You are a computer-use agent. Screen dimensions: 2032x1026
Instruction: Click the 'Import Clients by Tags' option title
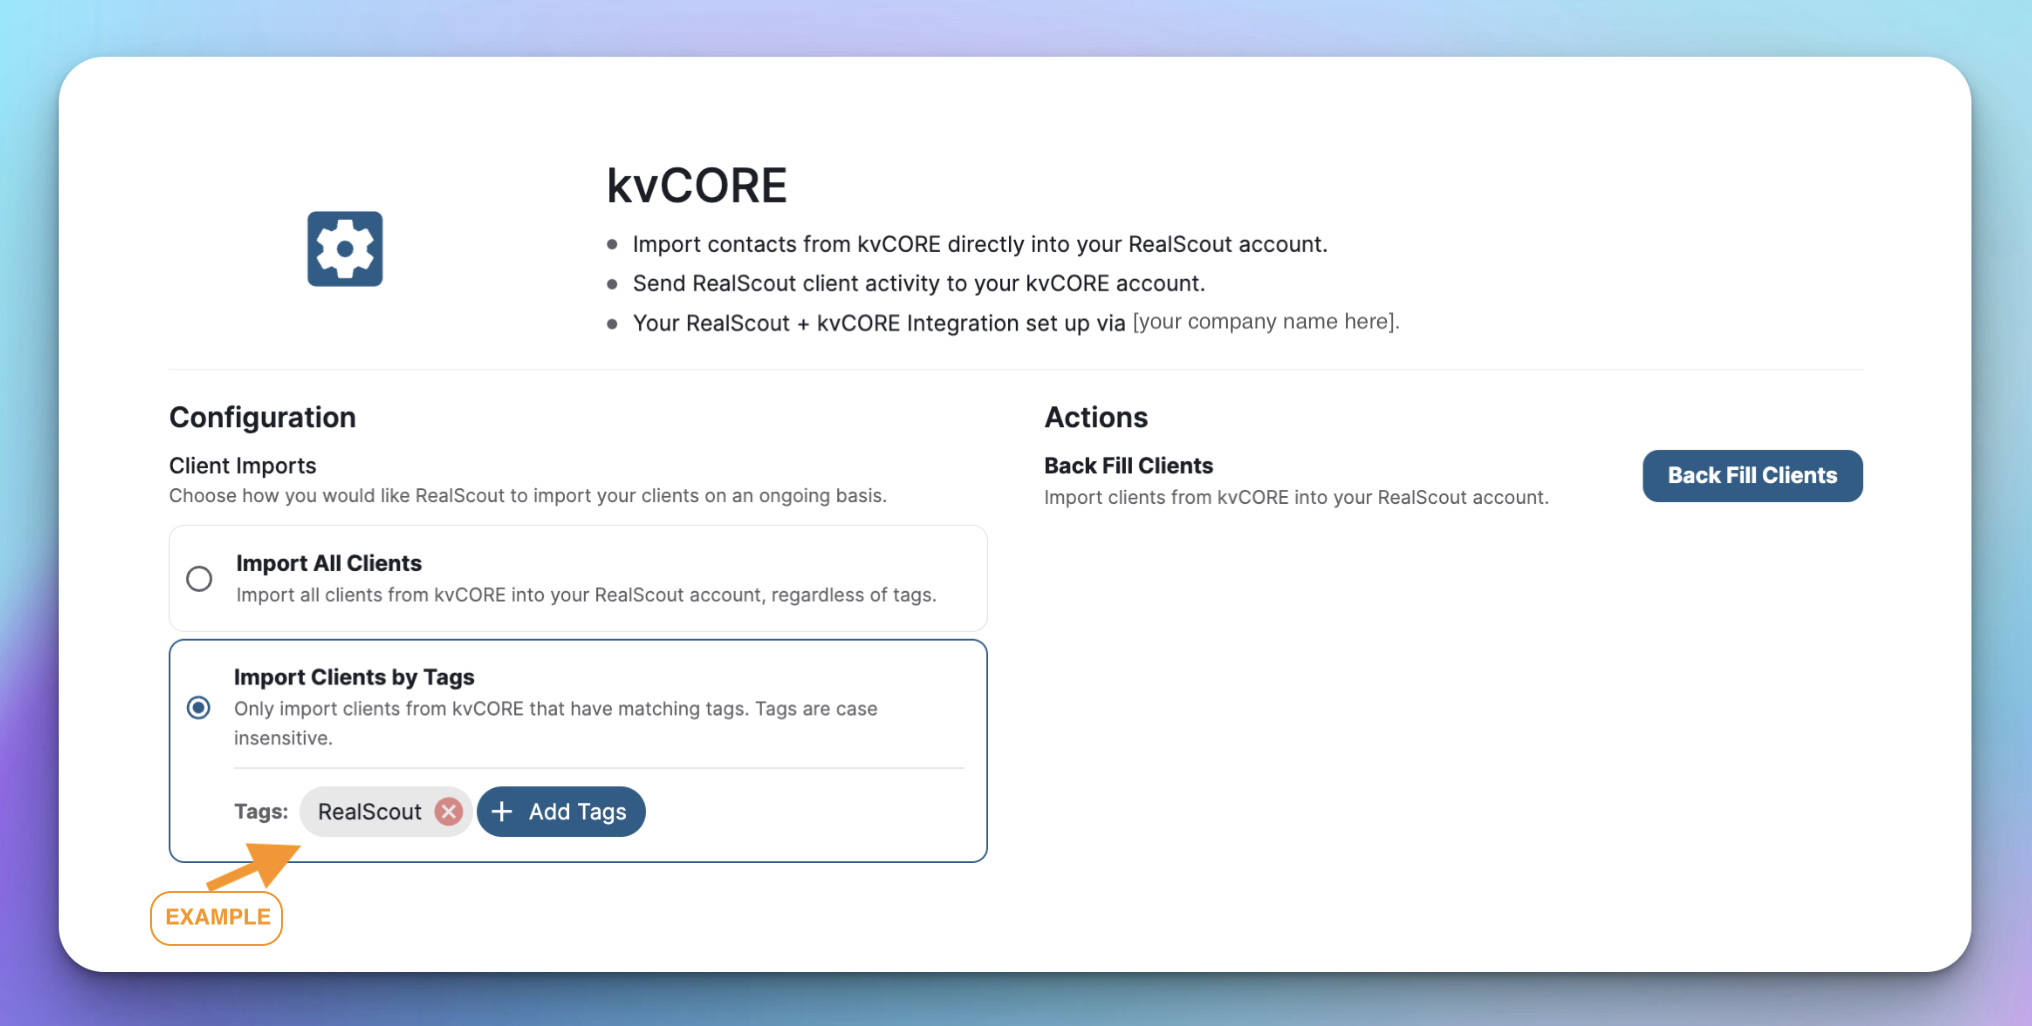(x=354, y=677)
